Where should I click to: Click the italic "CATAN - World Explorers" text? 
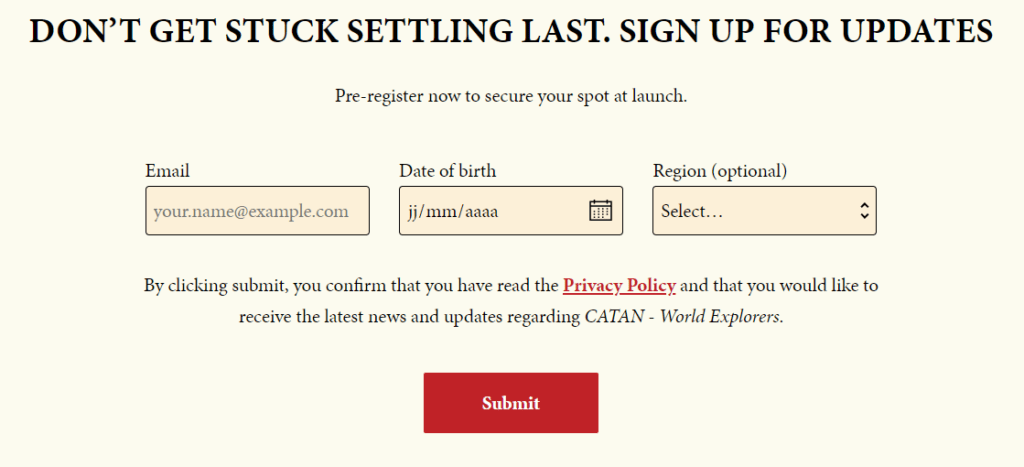682,317
